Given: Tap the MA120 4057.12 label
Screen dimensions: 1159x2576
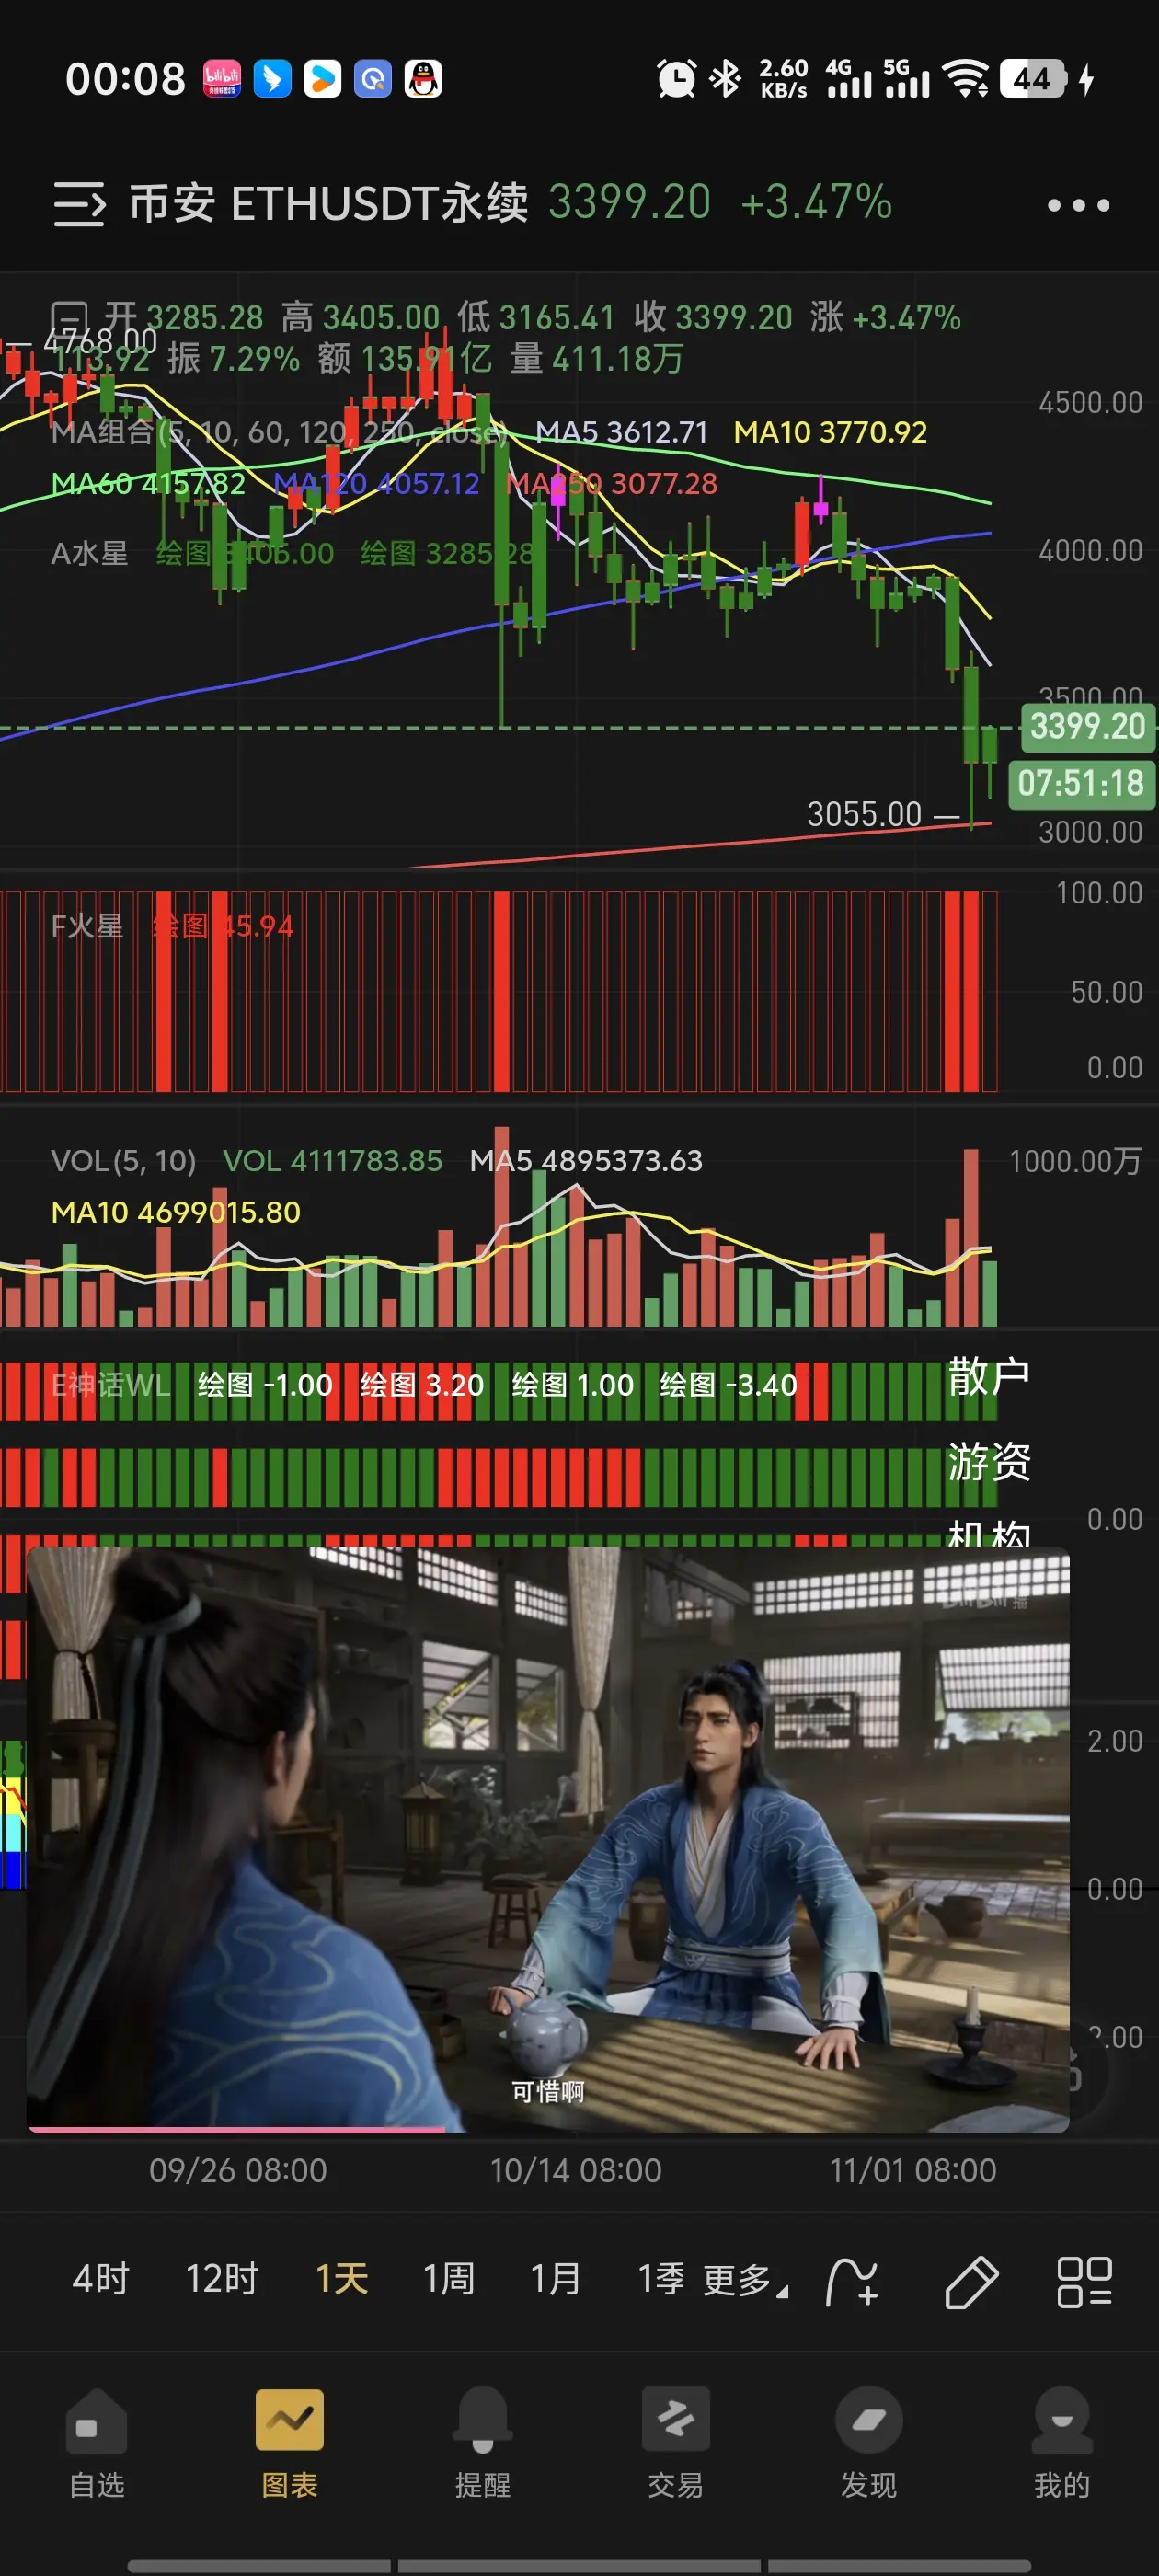Looking at the screenshot, I should point(377,484).
